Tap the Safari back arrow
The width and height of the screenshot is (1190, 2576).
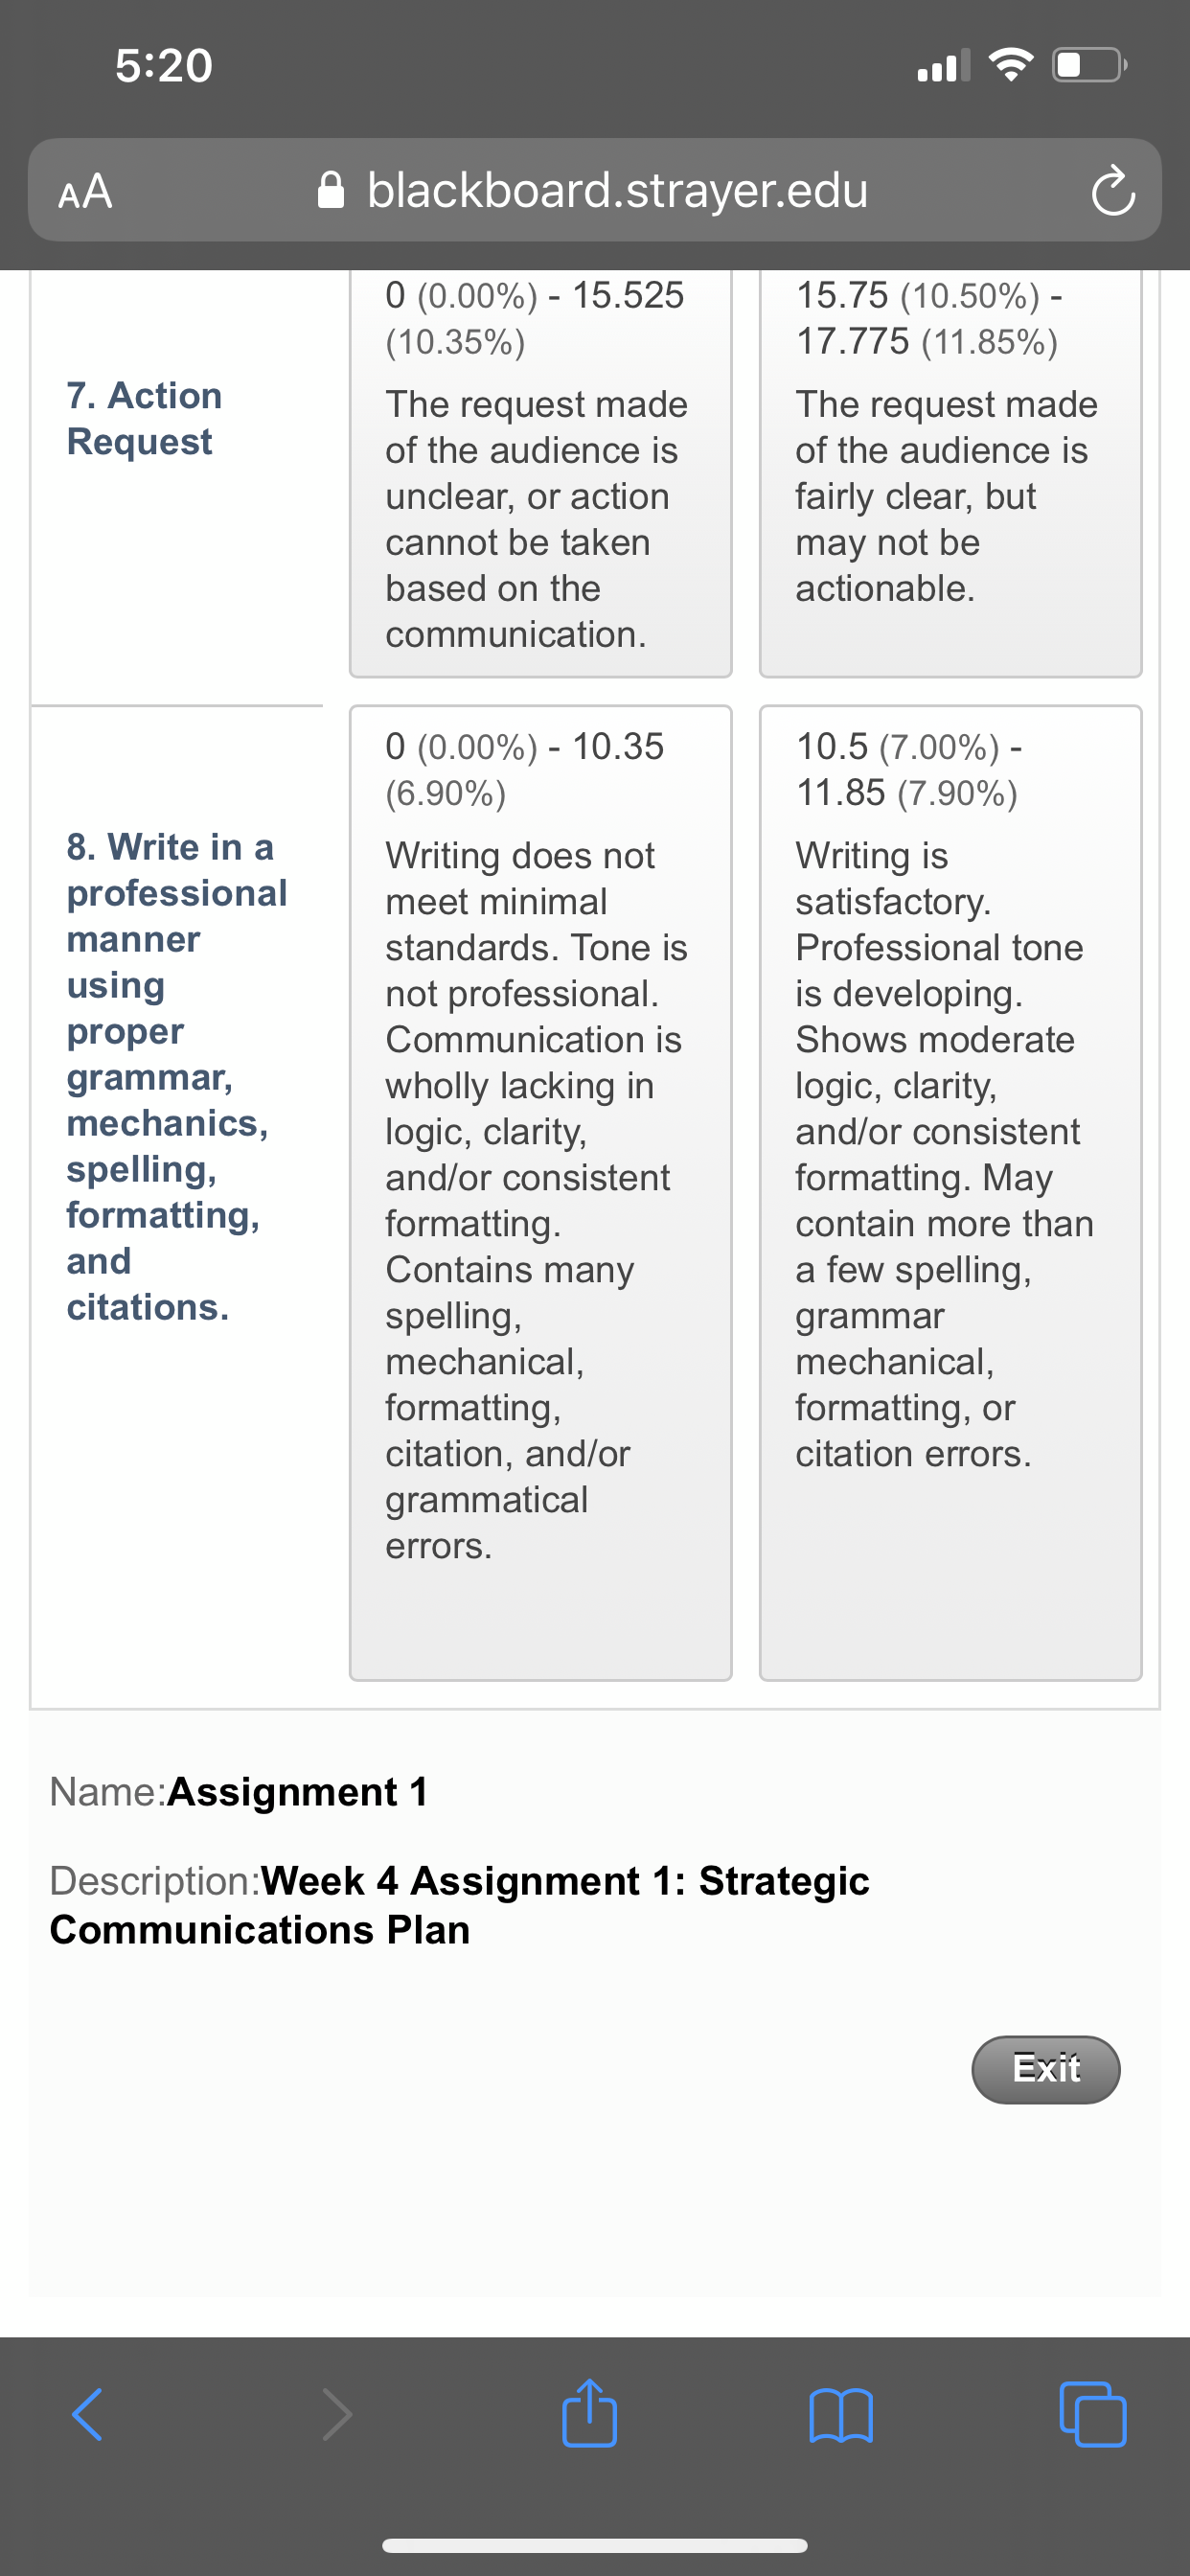[x=87, y=2415]
